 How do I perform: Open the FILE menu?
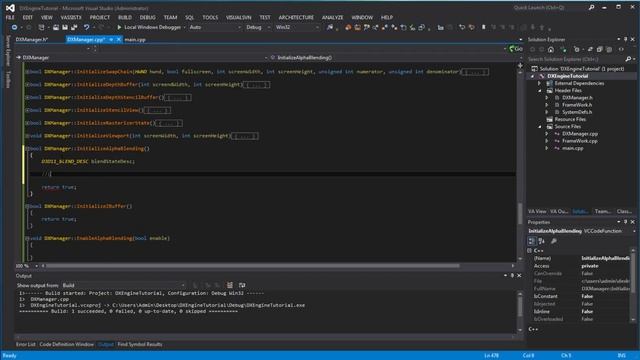[x=10, y=18]
